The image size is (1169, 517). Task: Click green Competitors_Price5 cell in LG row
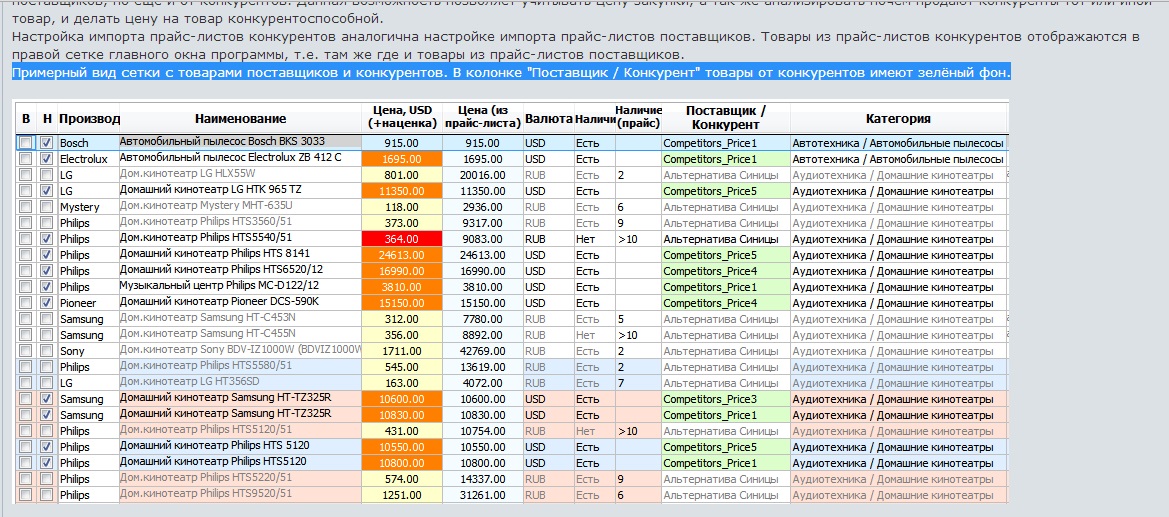point(725,191)
